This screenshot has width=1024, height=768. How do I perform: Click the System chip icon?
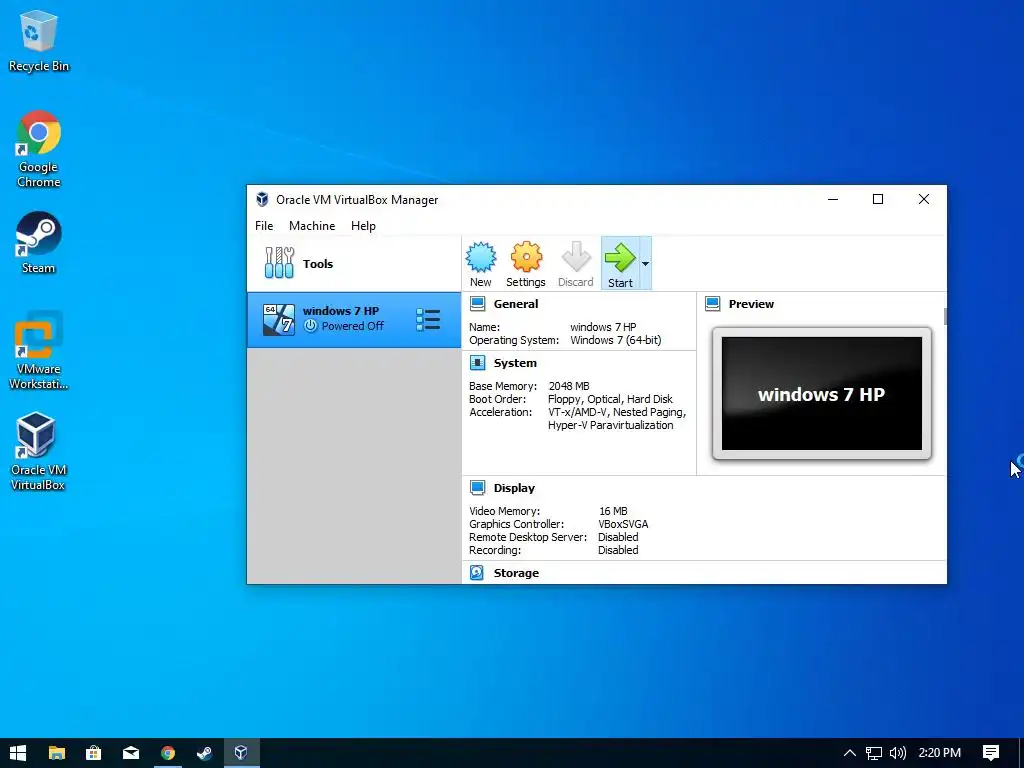(477, 363)
